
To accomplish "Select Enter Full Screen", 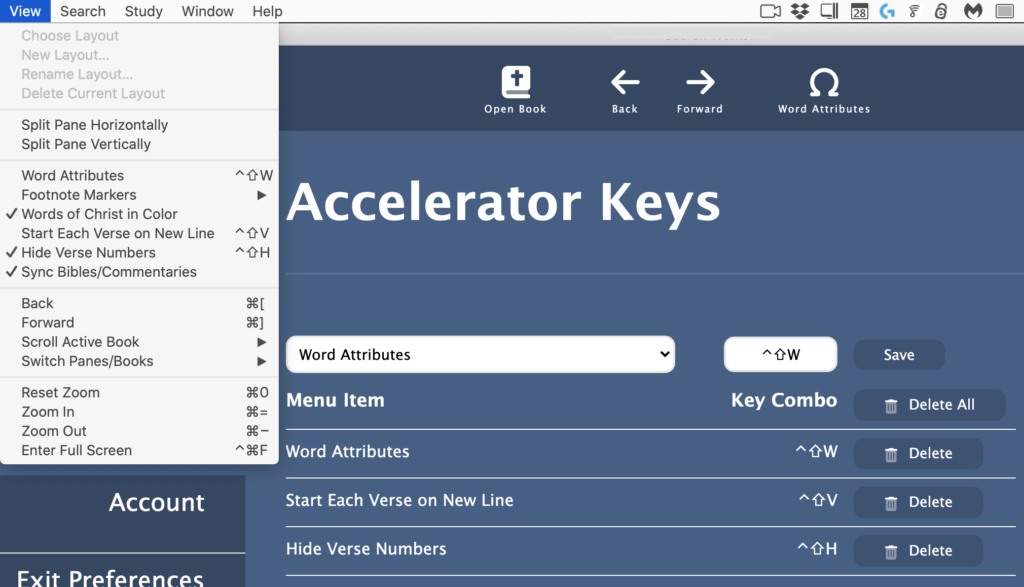I will pos(139,451).
